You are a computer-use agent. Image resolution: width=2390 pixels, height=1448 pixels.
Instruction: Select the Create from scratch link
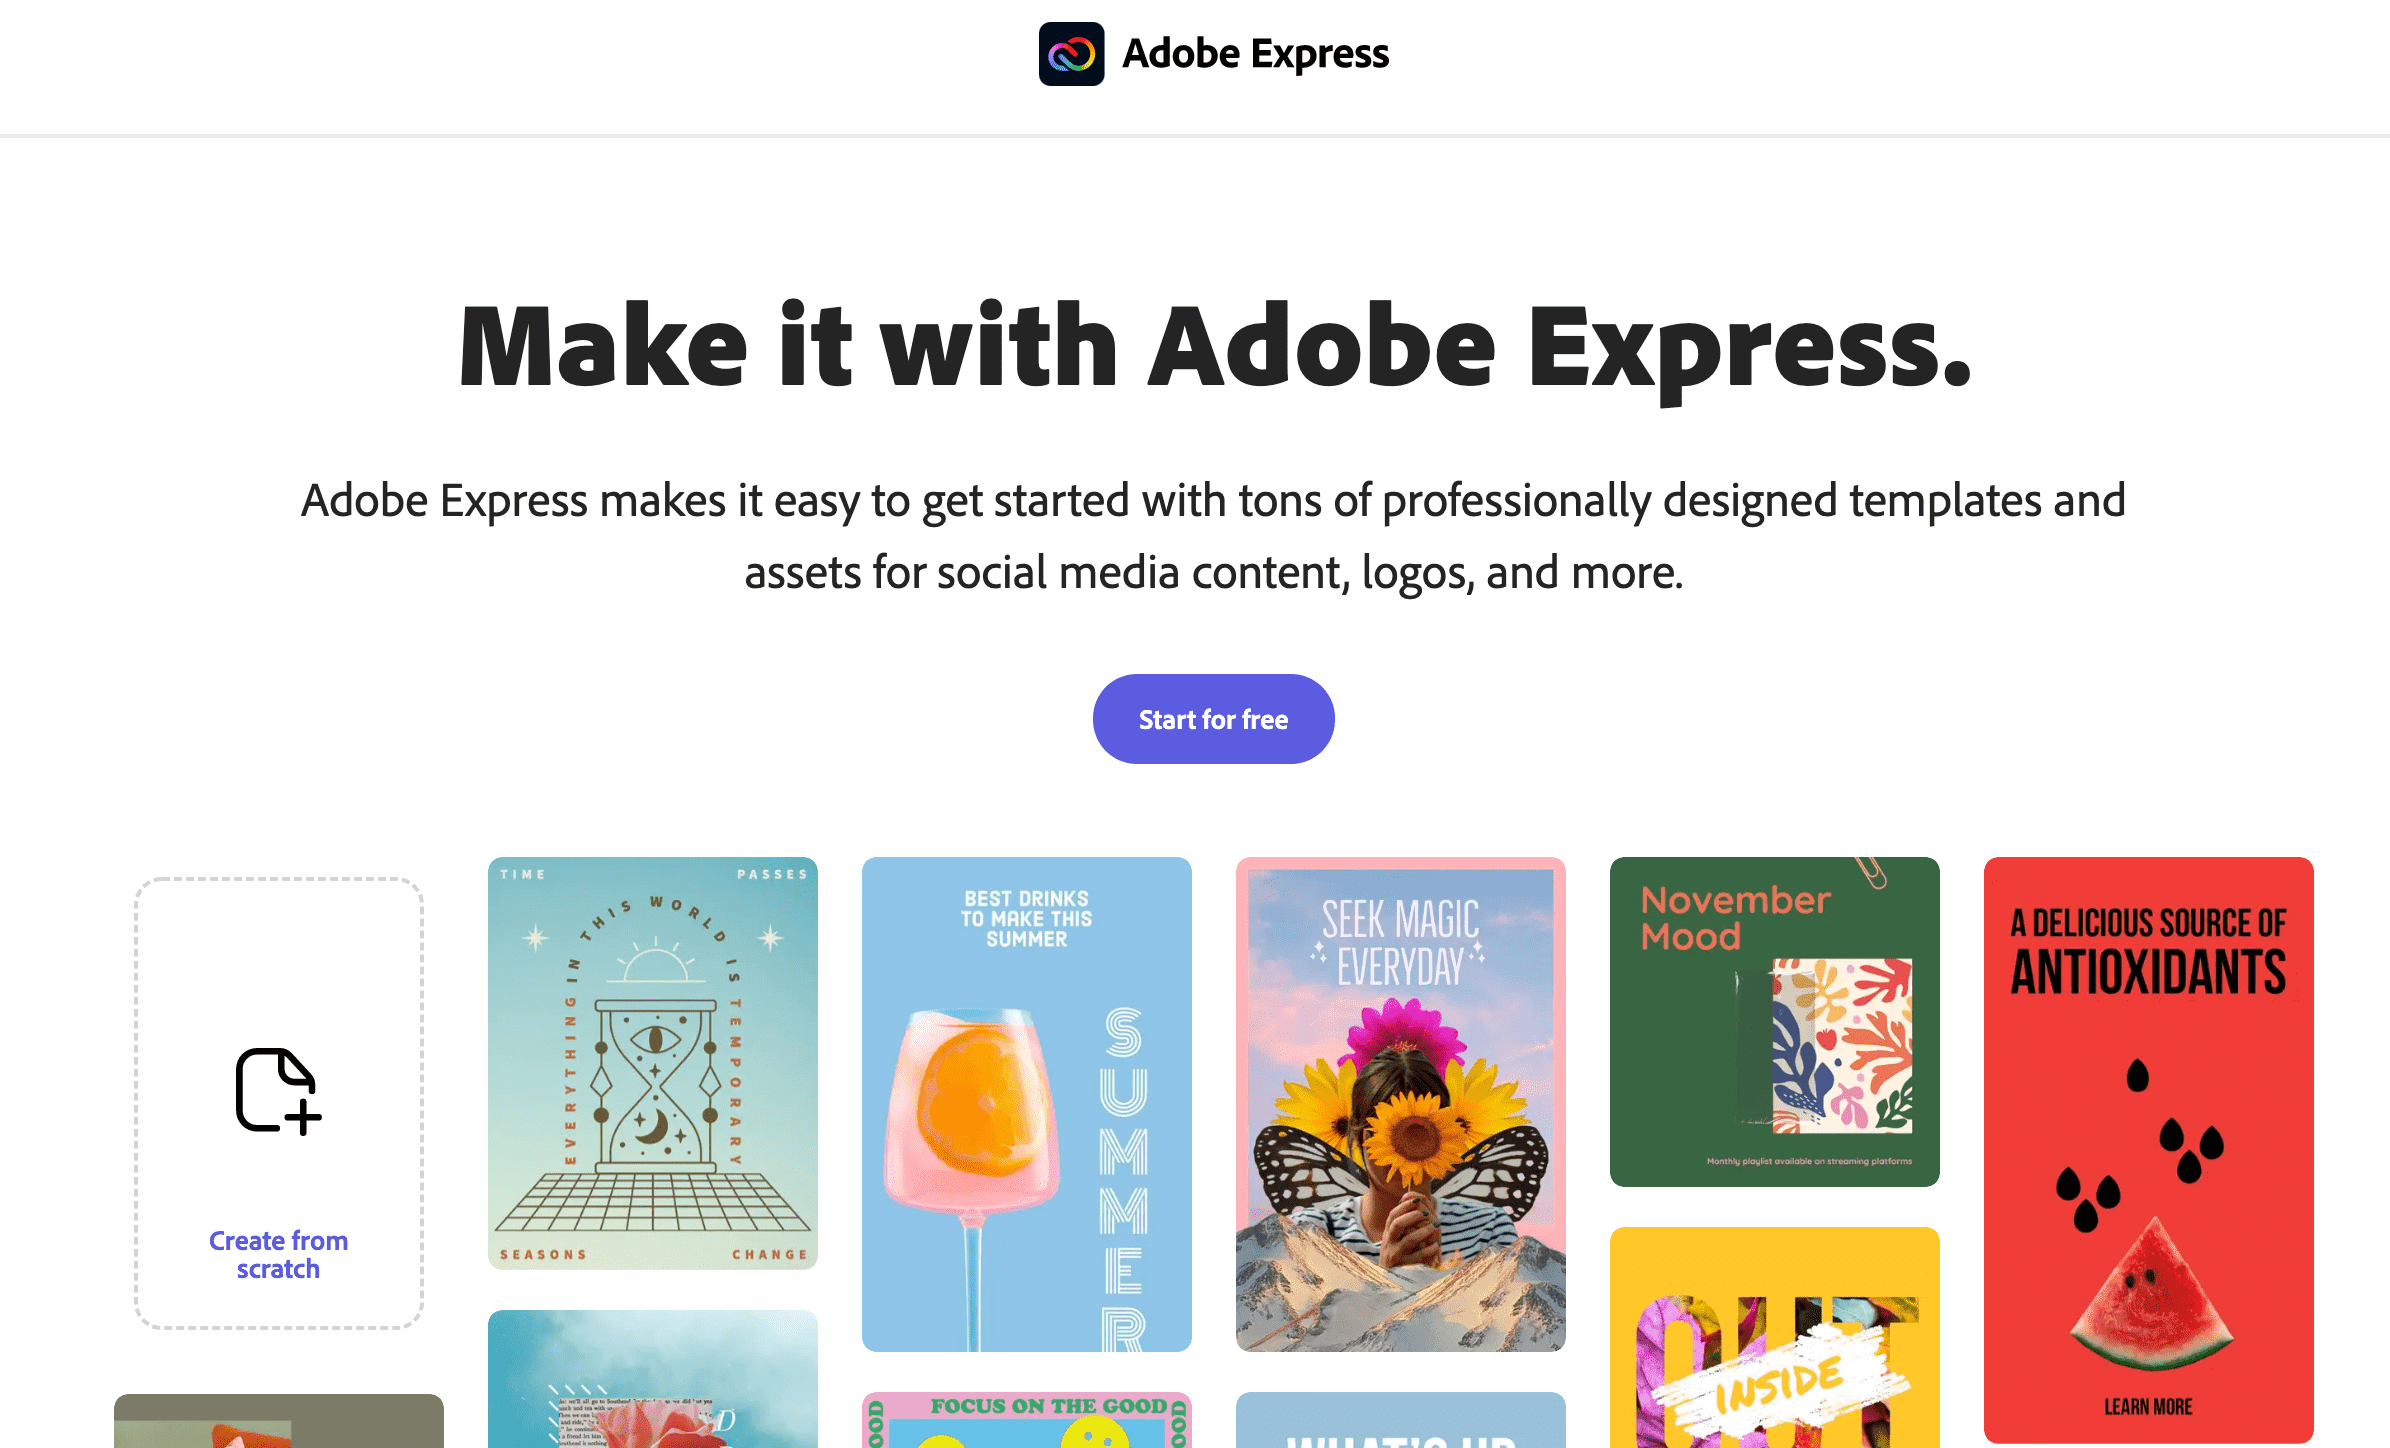coord(278,1254)
